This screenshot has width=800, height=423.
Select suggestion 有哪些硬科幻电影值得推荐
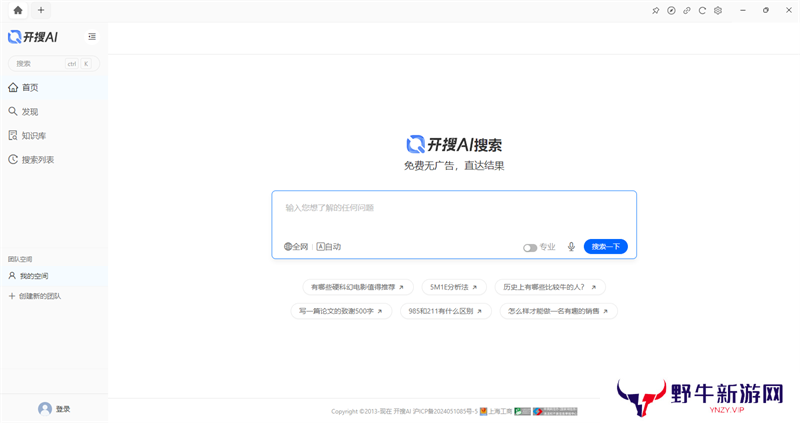pos(358,287)
